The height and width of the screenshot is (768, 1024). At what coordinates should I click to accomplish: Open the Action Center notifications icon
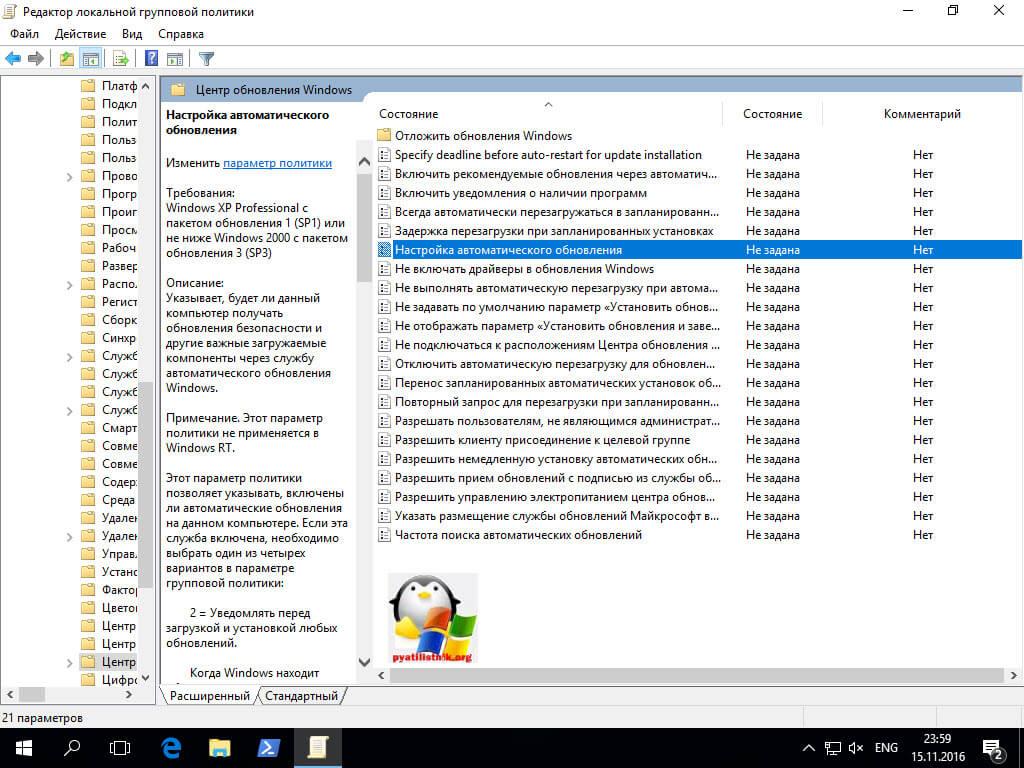(992, 748)
